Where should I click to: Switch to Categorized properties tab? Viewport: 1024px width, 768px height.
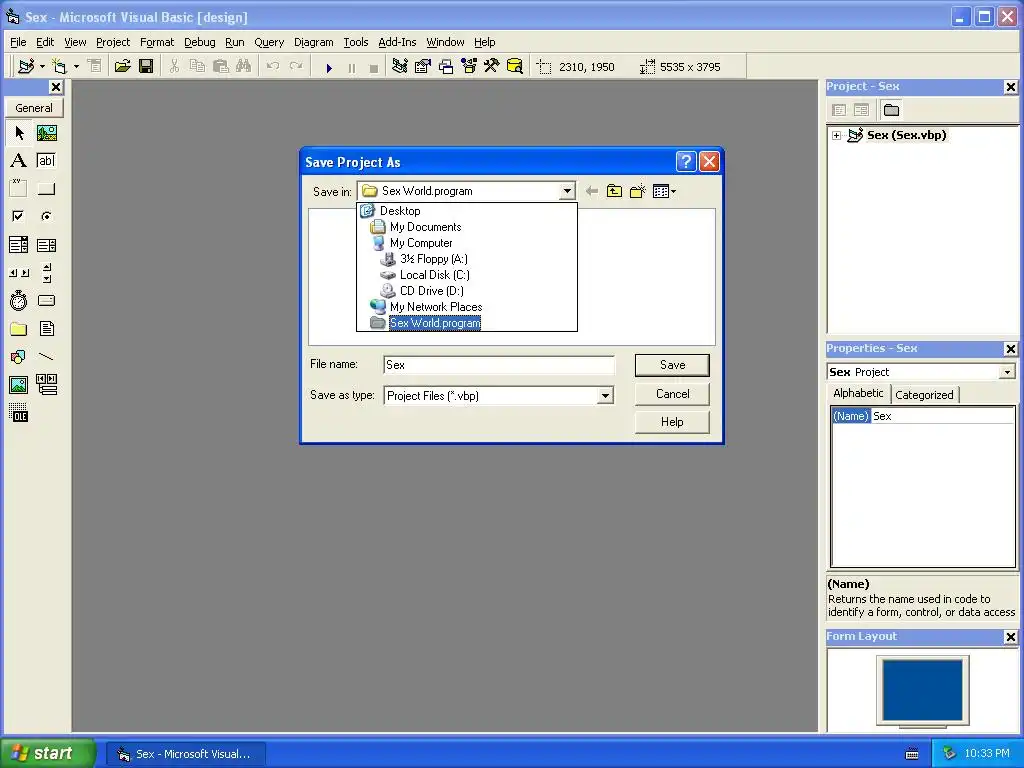(x=924, y=394)
